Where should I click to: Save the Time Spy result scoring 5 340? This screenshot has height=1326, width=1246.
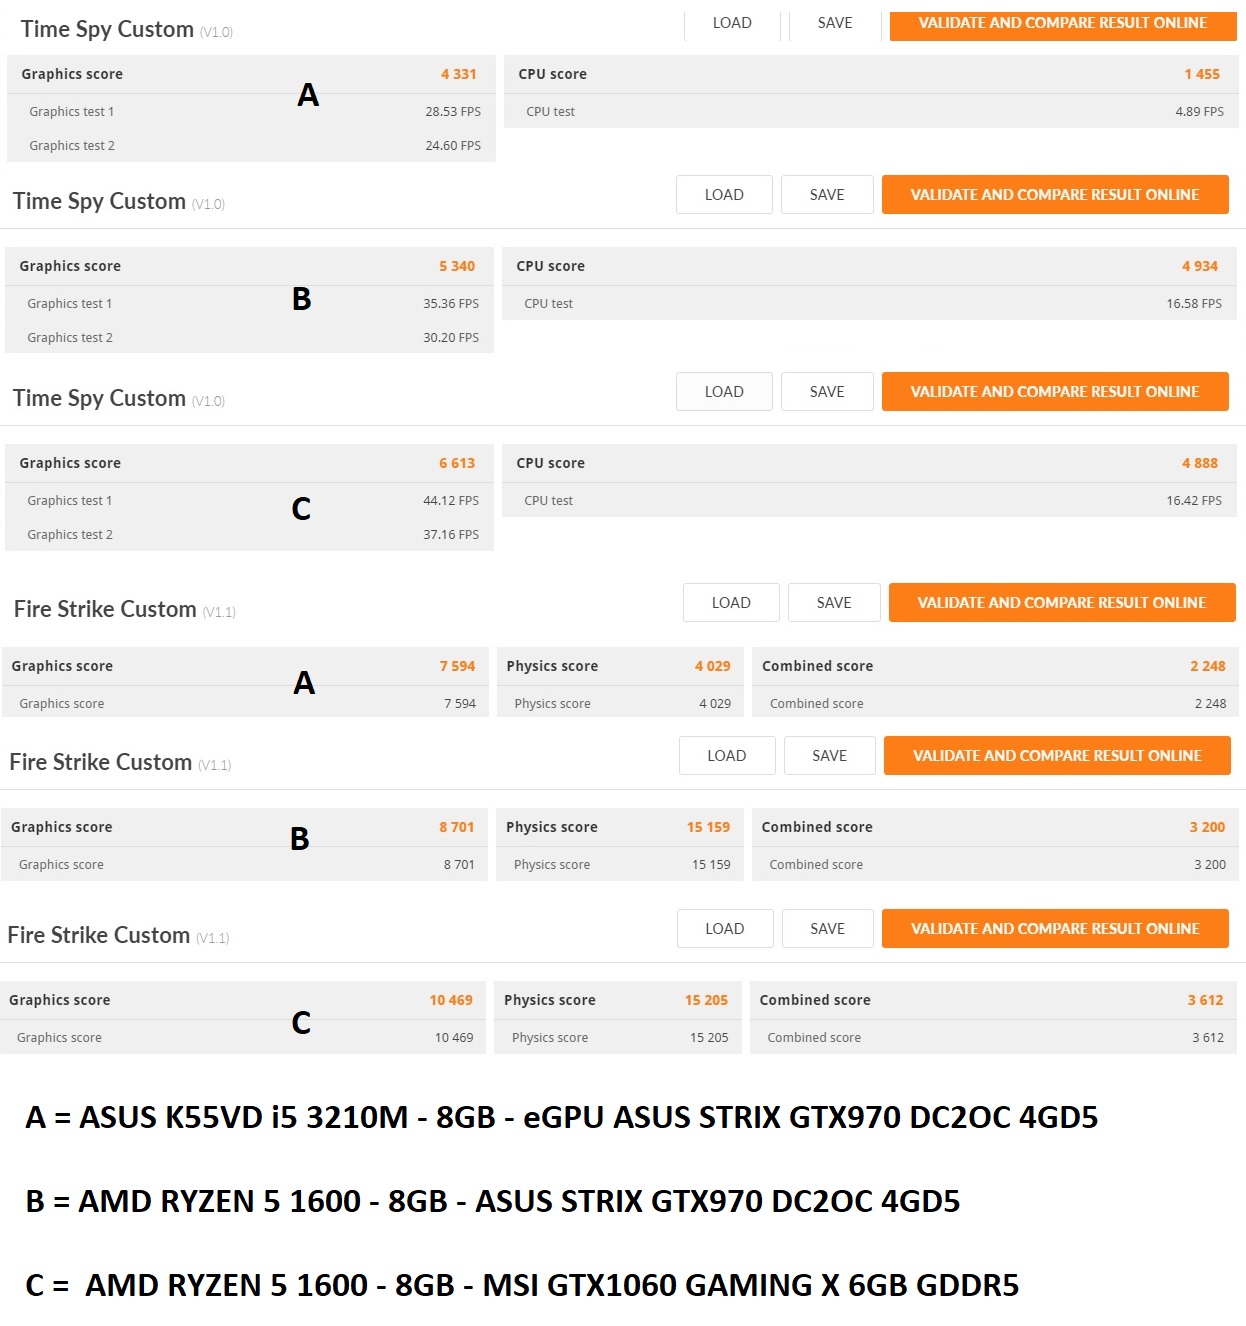click(x=827, y=195)
